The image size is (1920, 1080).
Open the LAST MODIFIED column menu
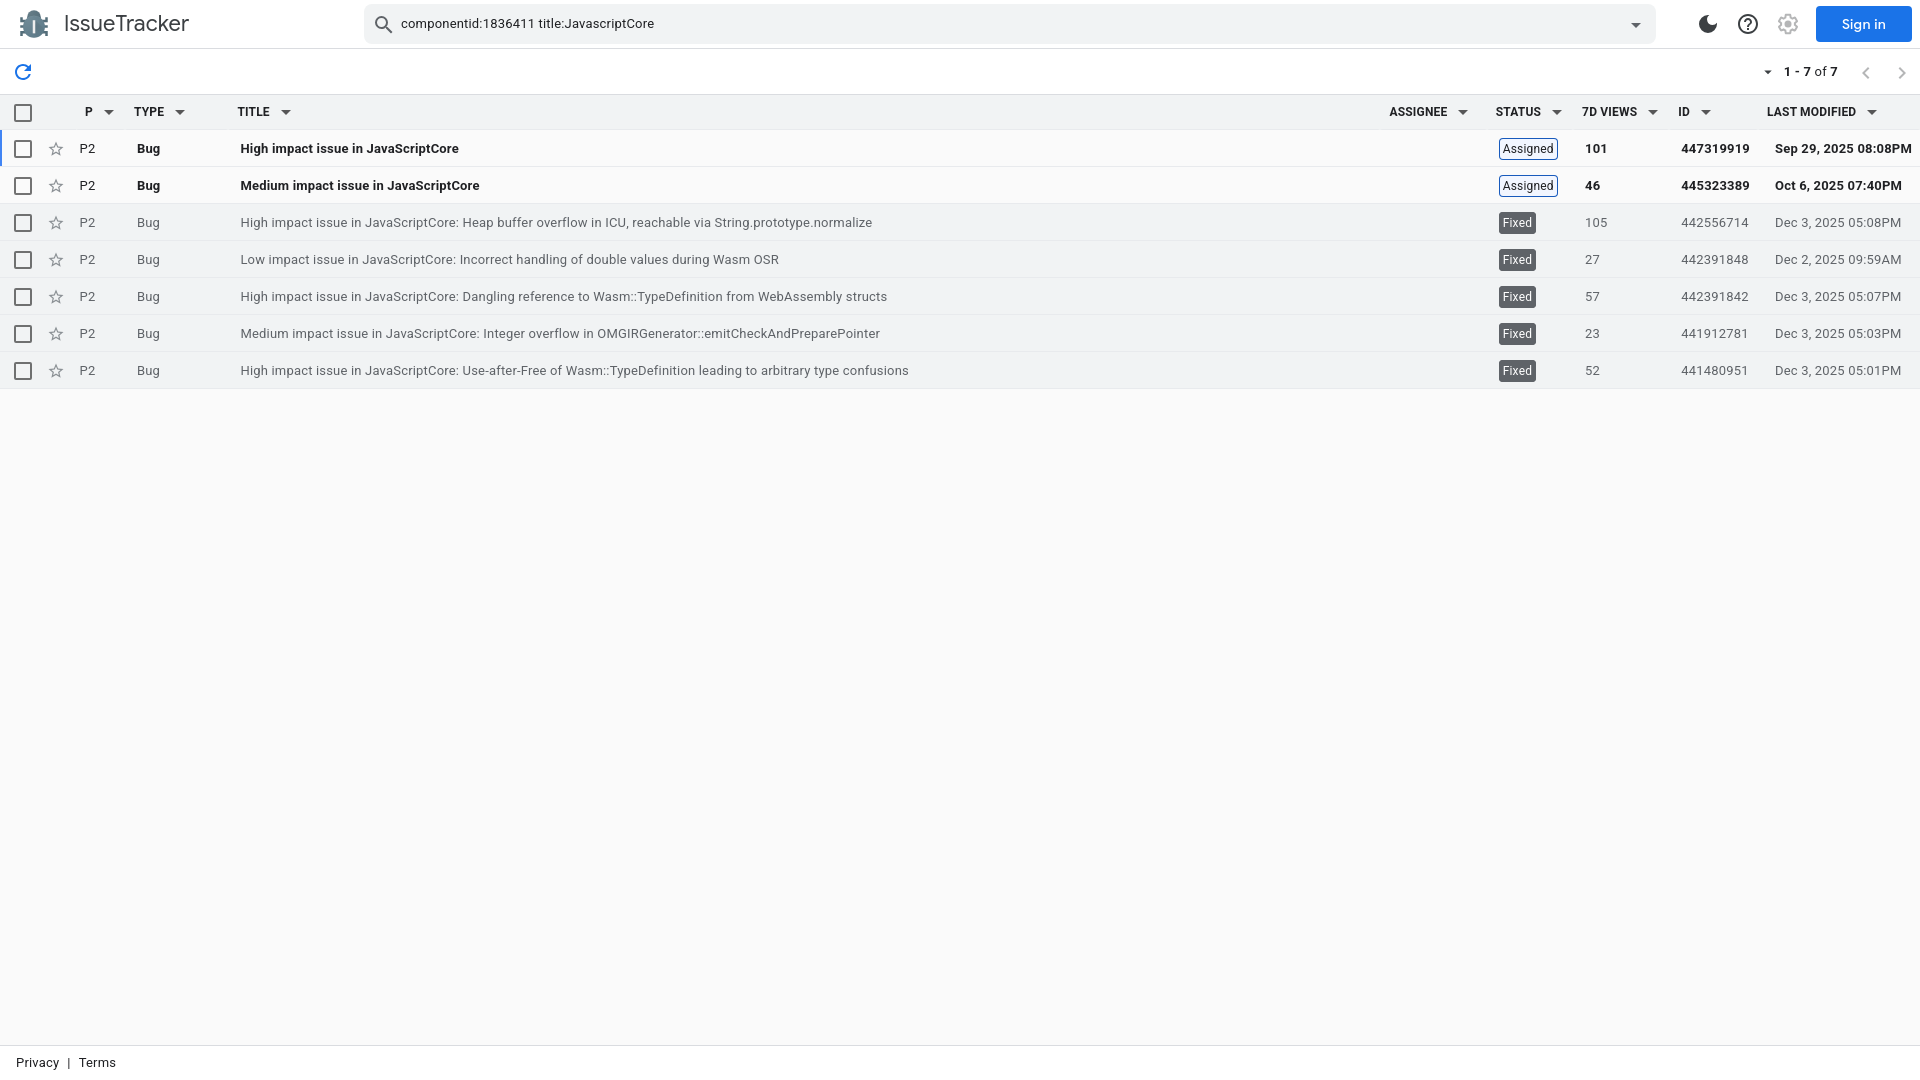(x=1869, y=112)
